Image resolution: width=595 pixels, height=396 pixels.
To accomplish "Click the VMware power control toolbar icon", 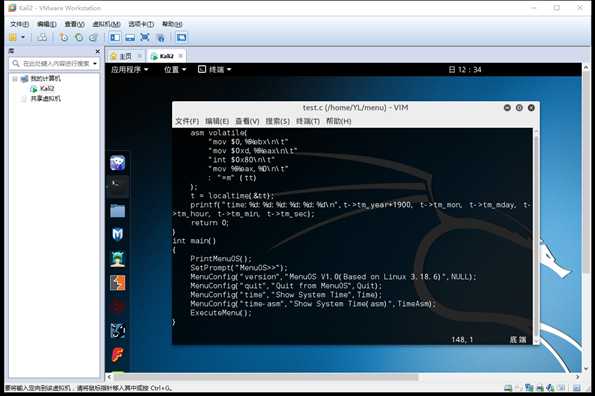I will (x=13, y=37).
